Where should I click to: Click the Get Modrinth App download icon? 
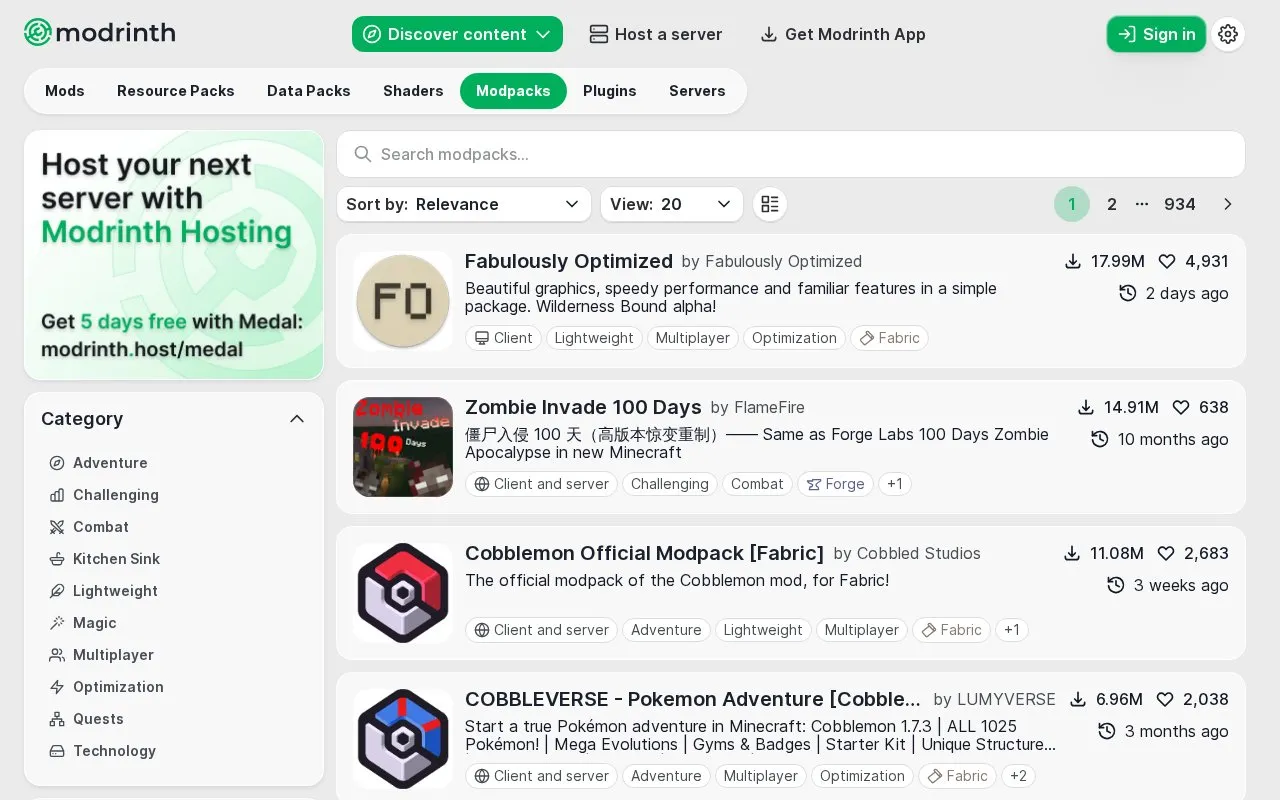click(x=769, y=34)
